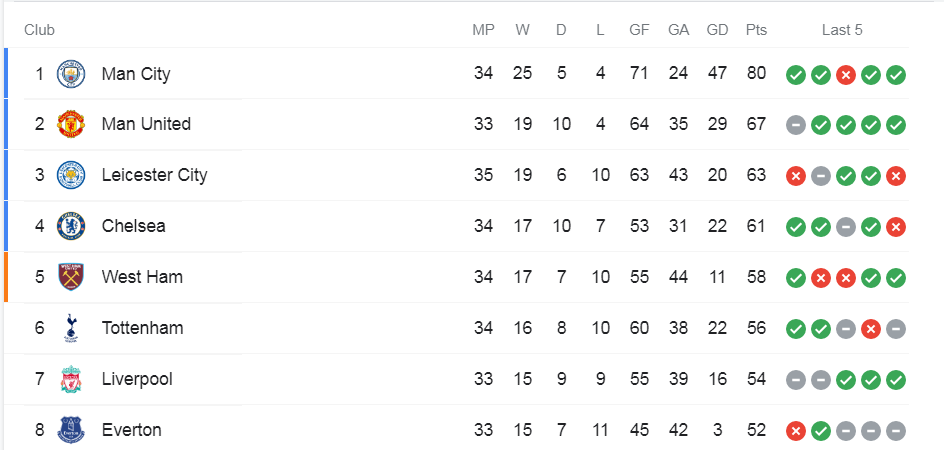This screenshot has height=450, width=944.
Task: Click the Tottenham club crest
Action: (71, 328)
